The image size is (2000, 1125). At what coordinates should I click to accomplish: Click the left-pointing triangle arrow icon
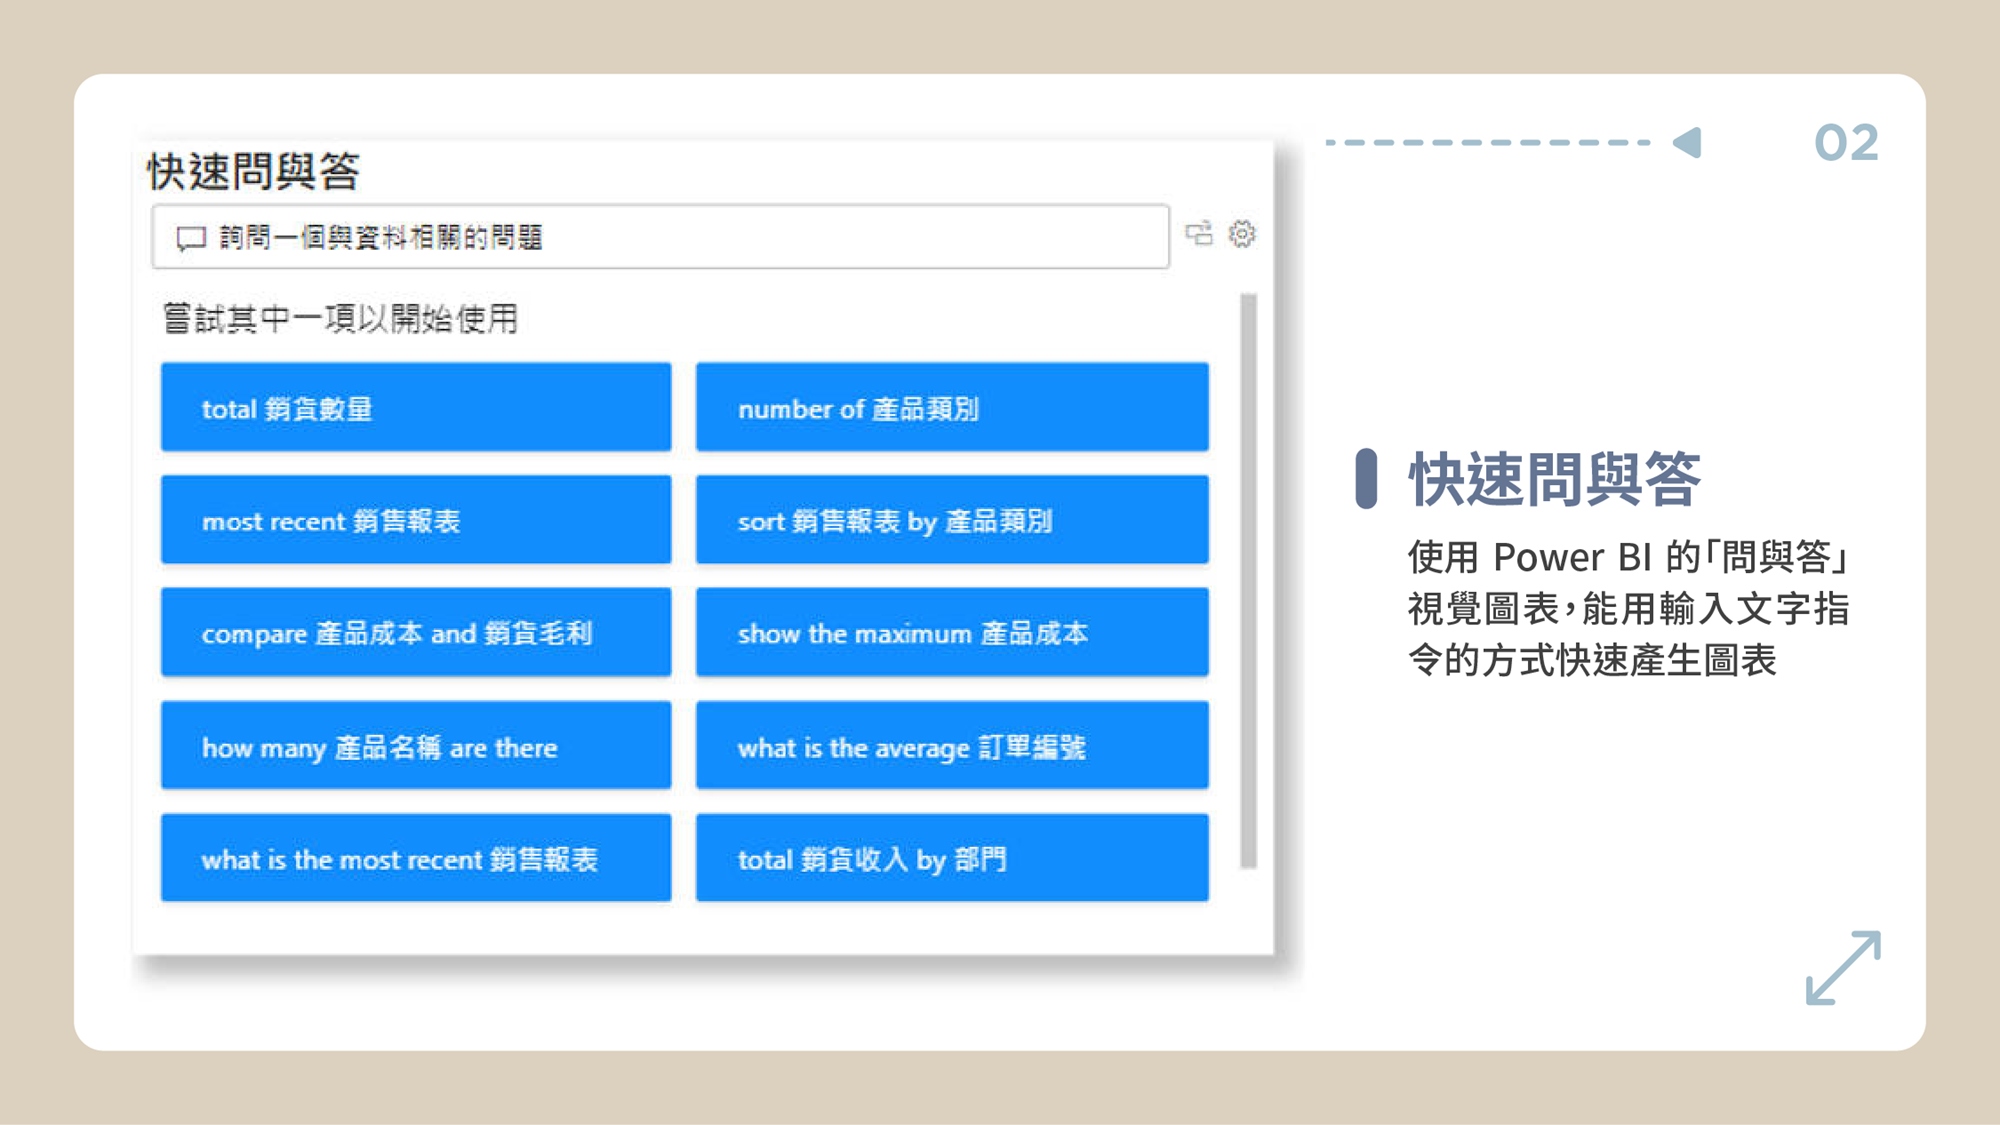1688,143
